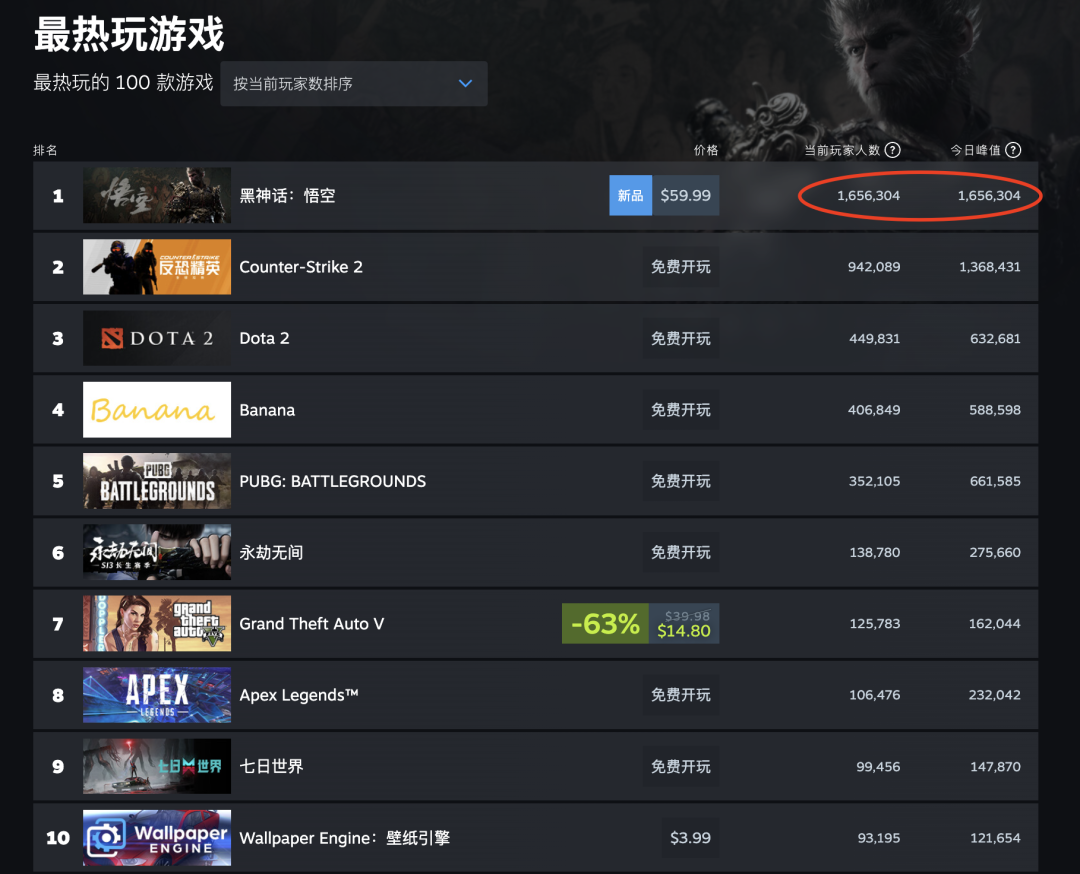
Task: Select the 永劫无间 title text
Action: coord(271,552)
